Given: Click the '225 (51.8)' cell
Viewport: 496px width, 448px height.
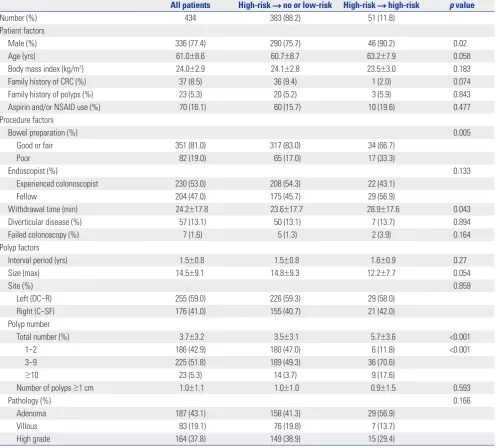Looking at the screenshot, I should (191, 362).
